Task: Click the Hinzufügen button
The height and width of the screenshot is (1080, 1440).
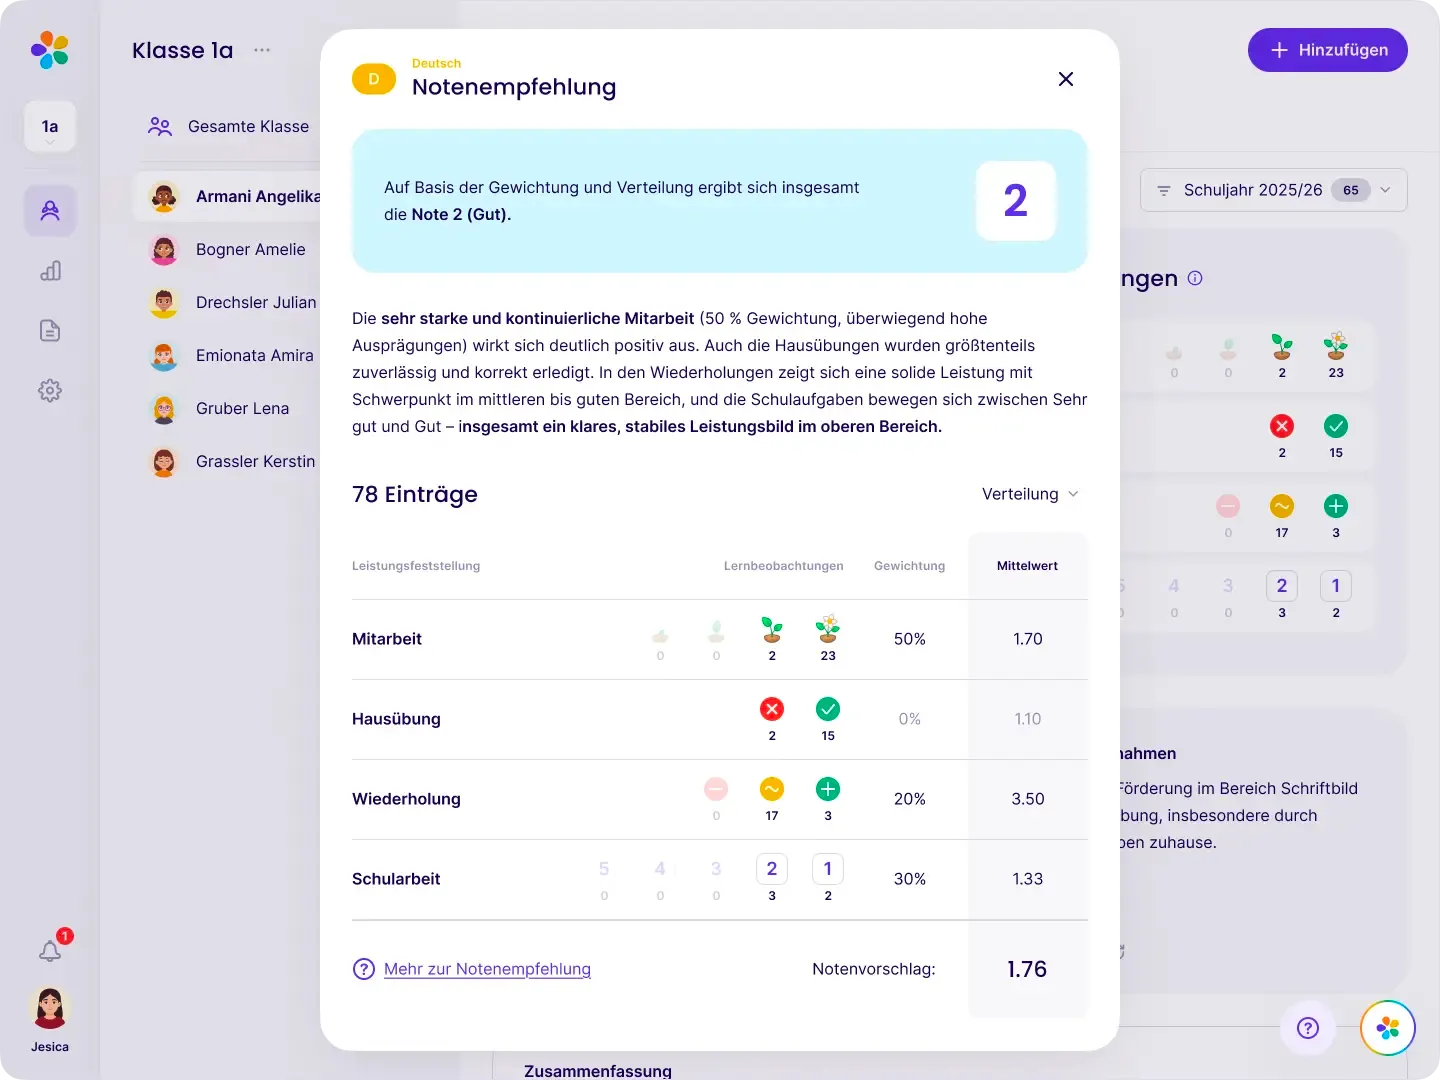Action: [x=1327, y=50]
